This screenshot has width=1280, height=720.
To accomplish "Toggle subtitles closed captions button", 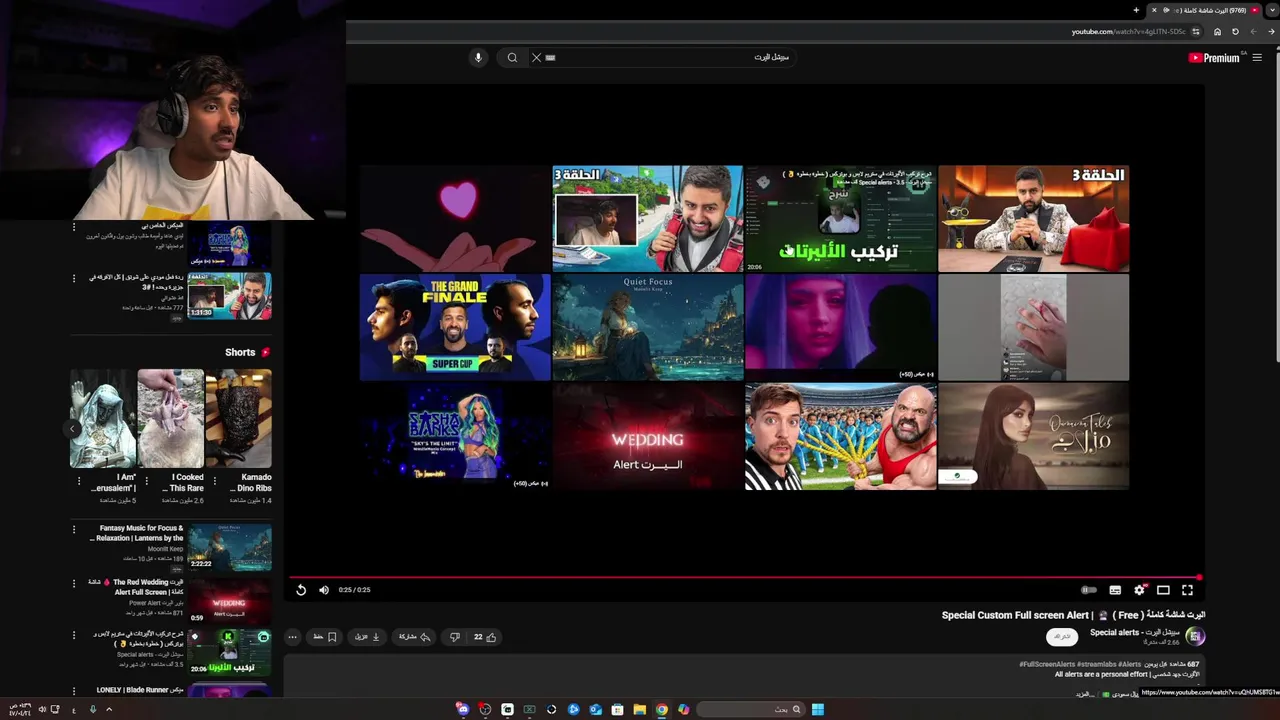I will (x=1115, y=590).
